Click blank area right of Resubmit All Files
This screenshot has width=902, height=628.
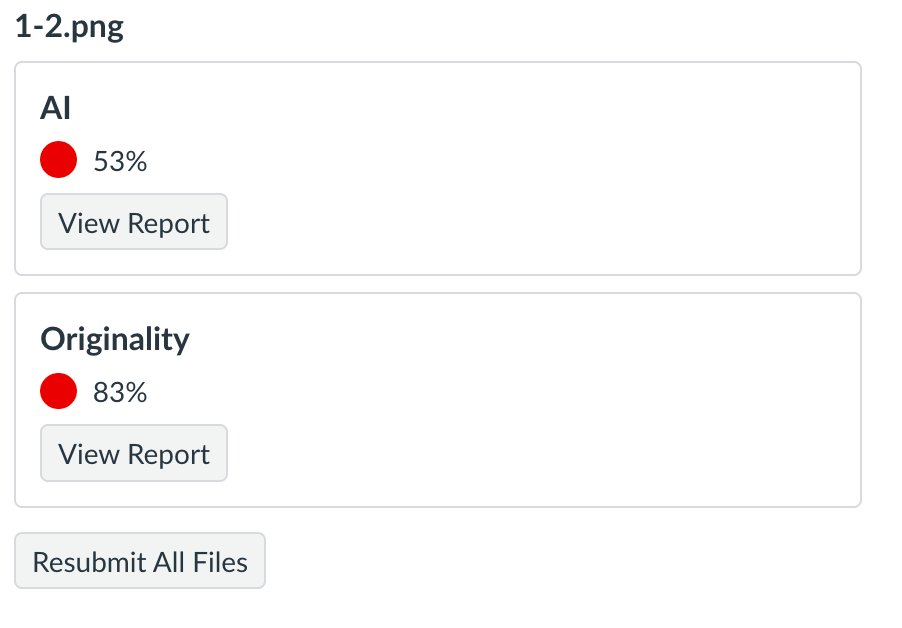[x=560, y=561]
